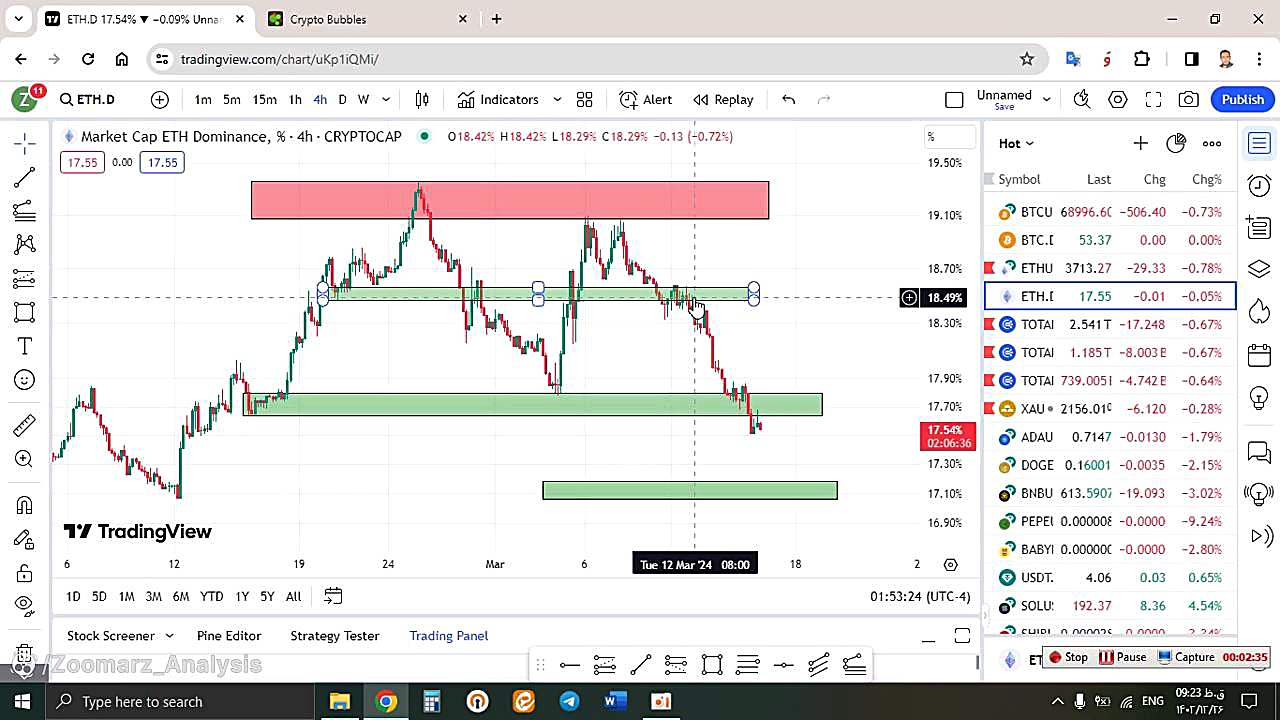Select the 15m timeframe

[x=264, y=99]
